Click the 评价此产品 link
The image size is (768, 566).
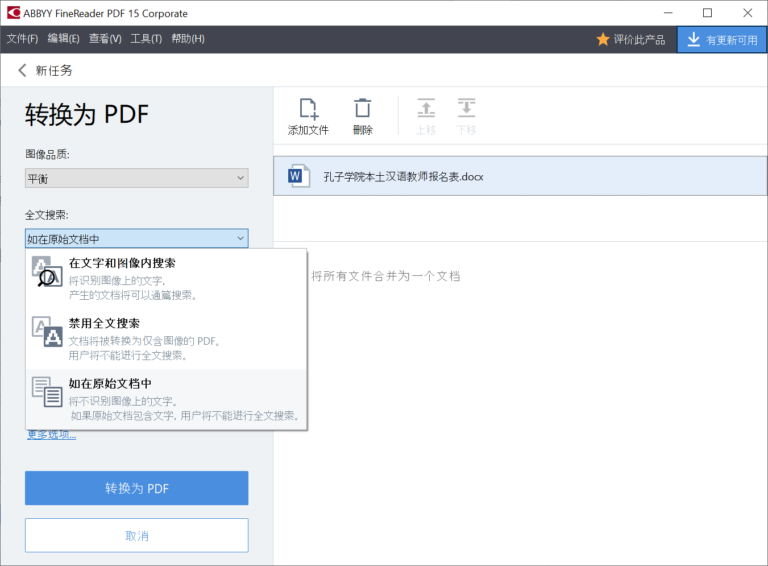click(x=639, y=40)
